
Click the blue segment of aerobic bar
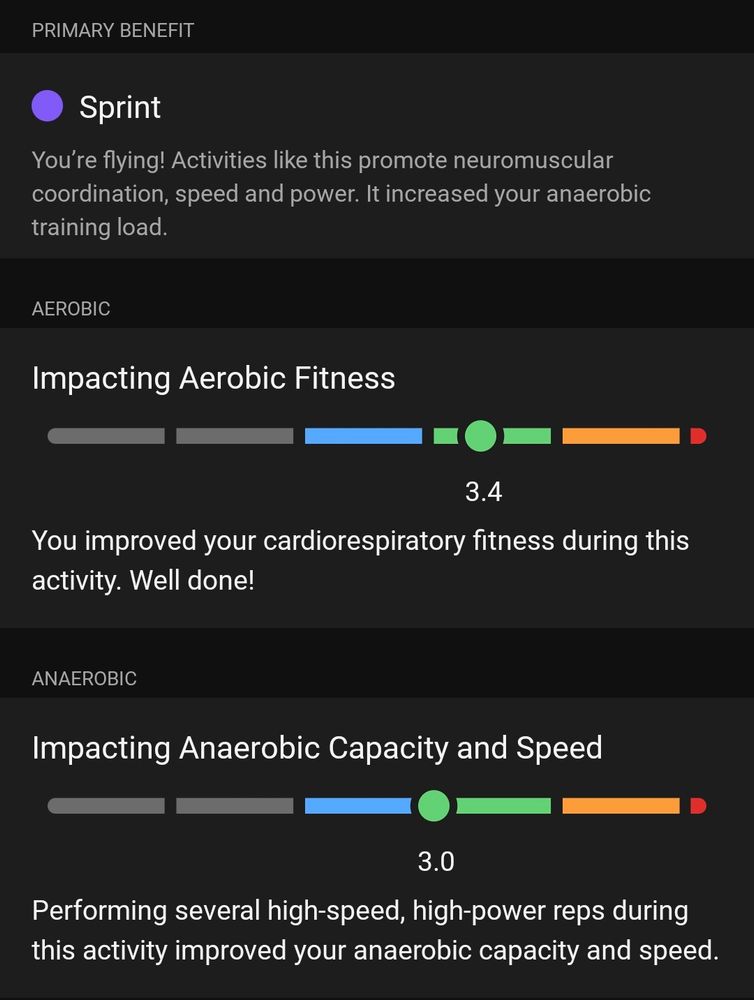[x=364, y=436]
